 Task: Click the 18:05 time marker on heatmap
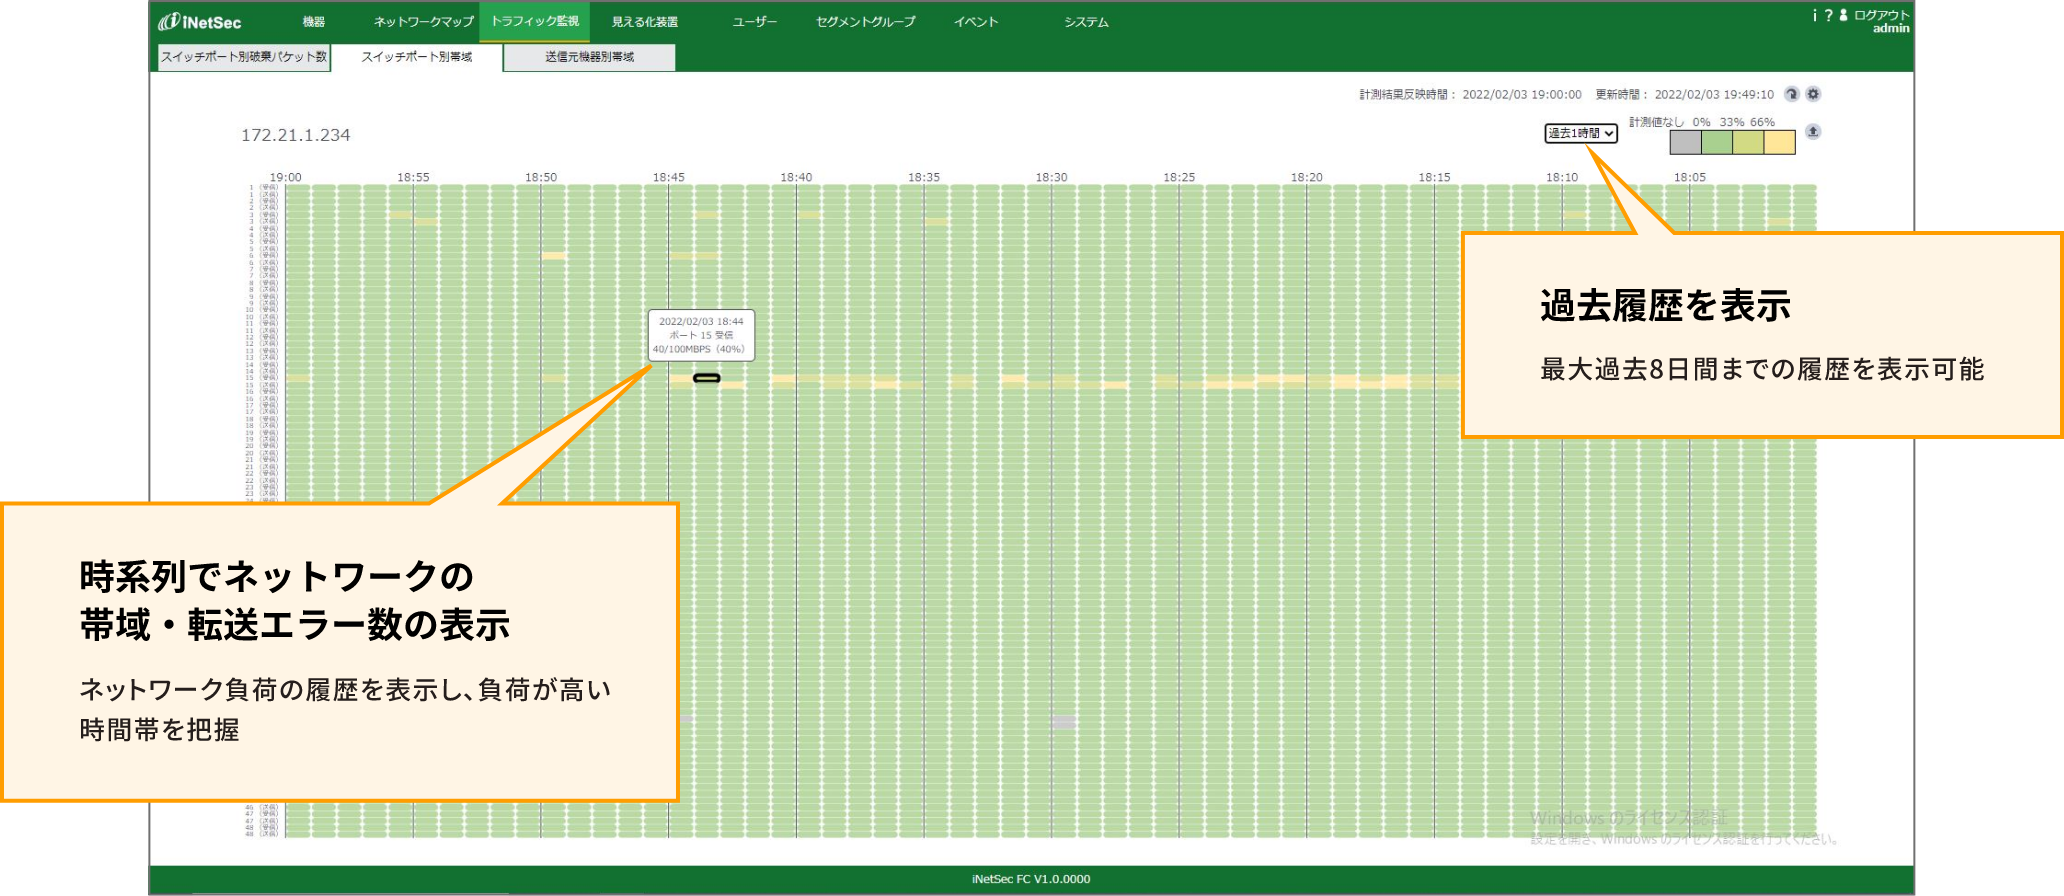(1690, 177)
